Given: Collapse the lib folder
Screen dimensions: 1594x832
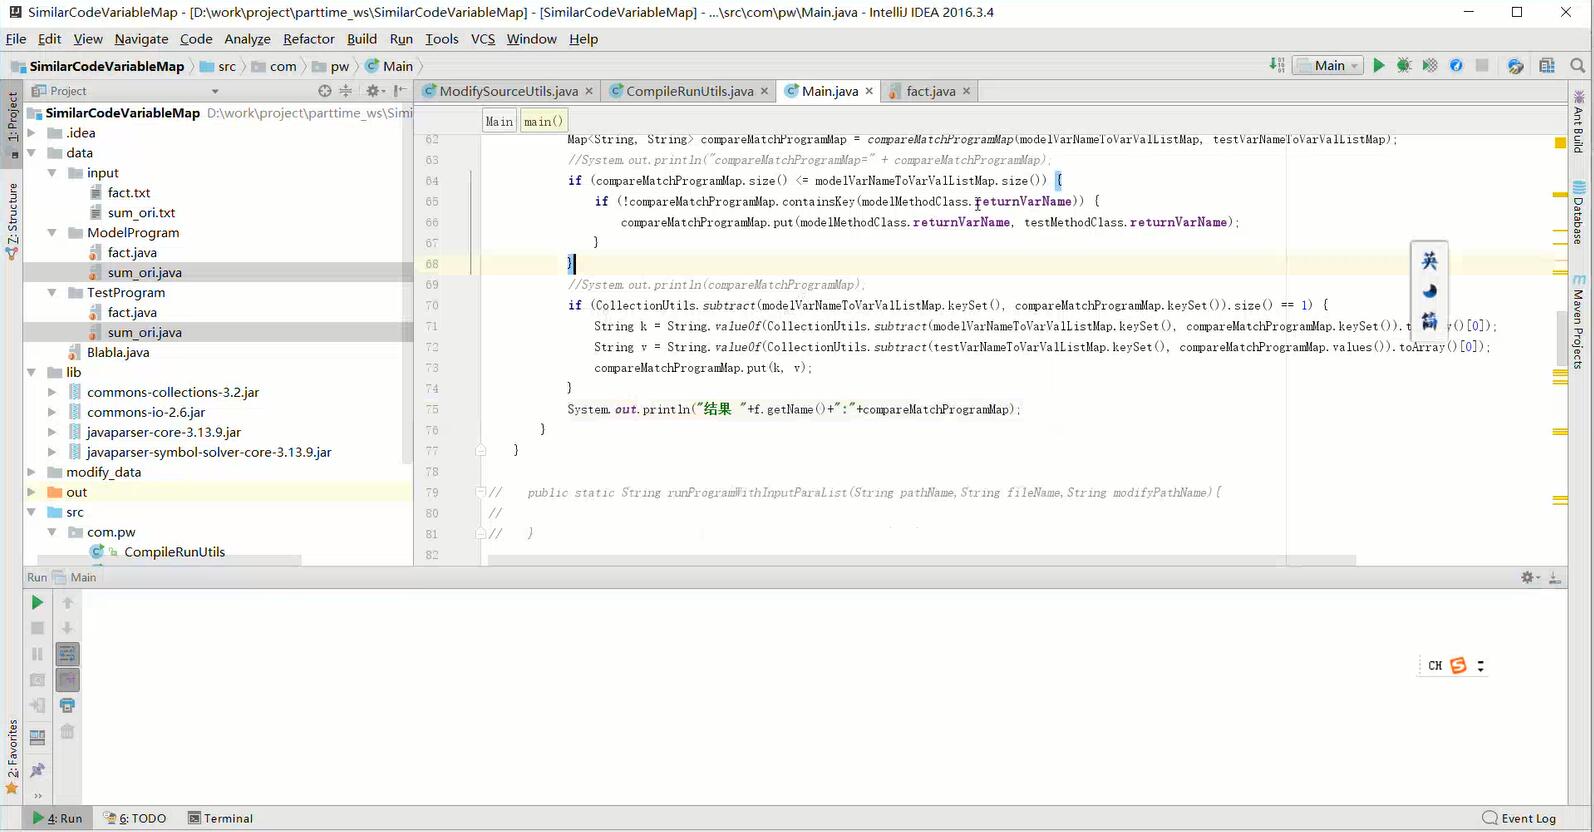Looking at the screenshot, I should pyautogui.click(x=31, y=372).
